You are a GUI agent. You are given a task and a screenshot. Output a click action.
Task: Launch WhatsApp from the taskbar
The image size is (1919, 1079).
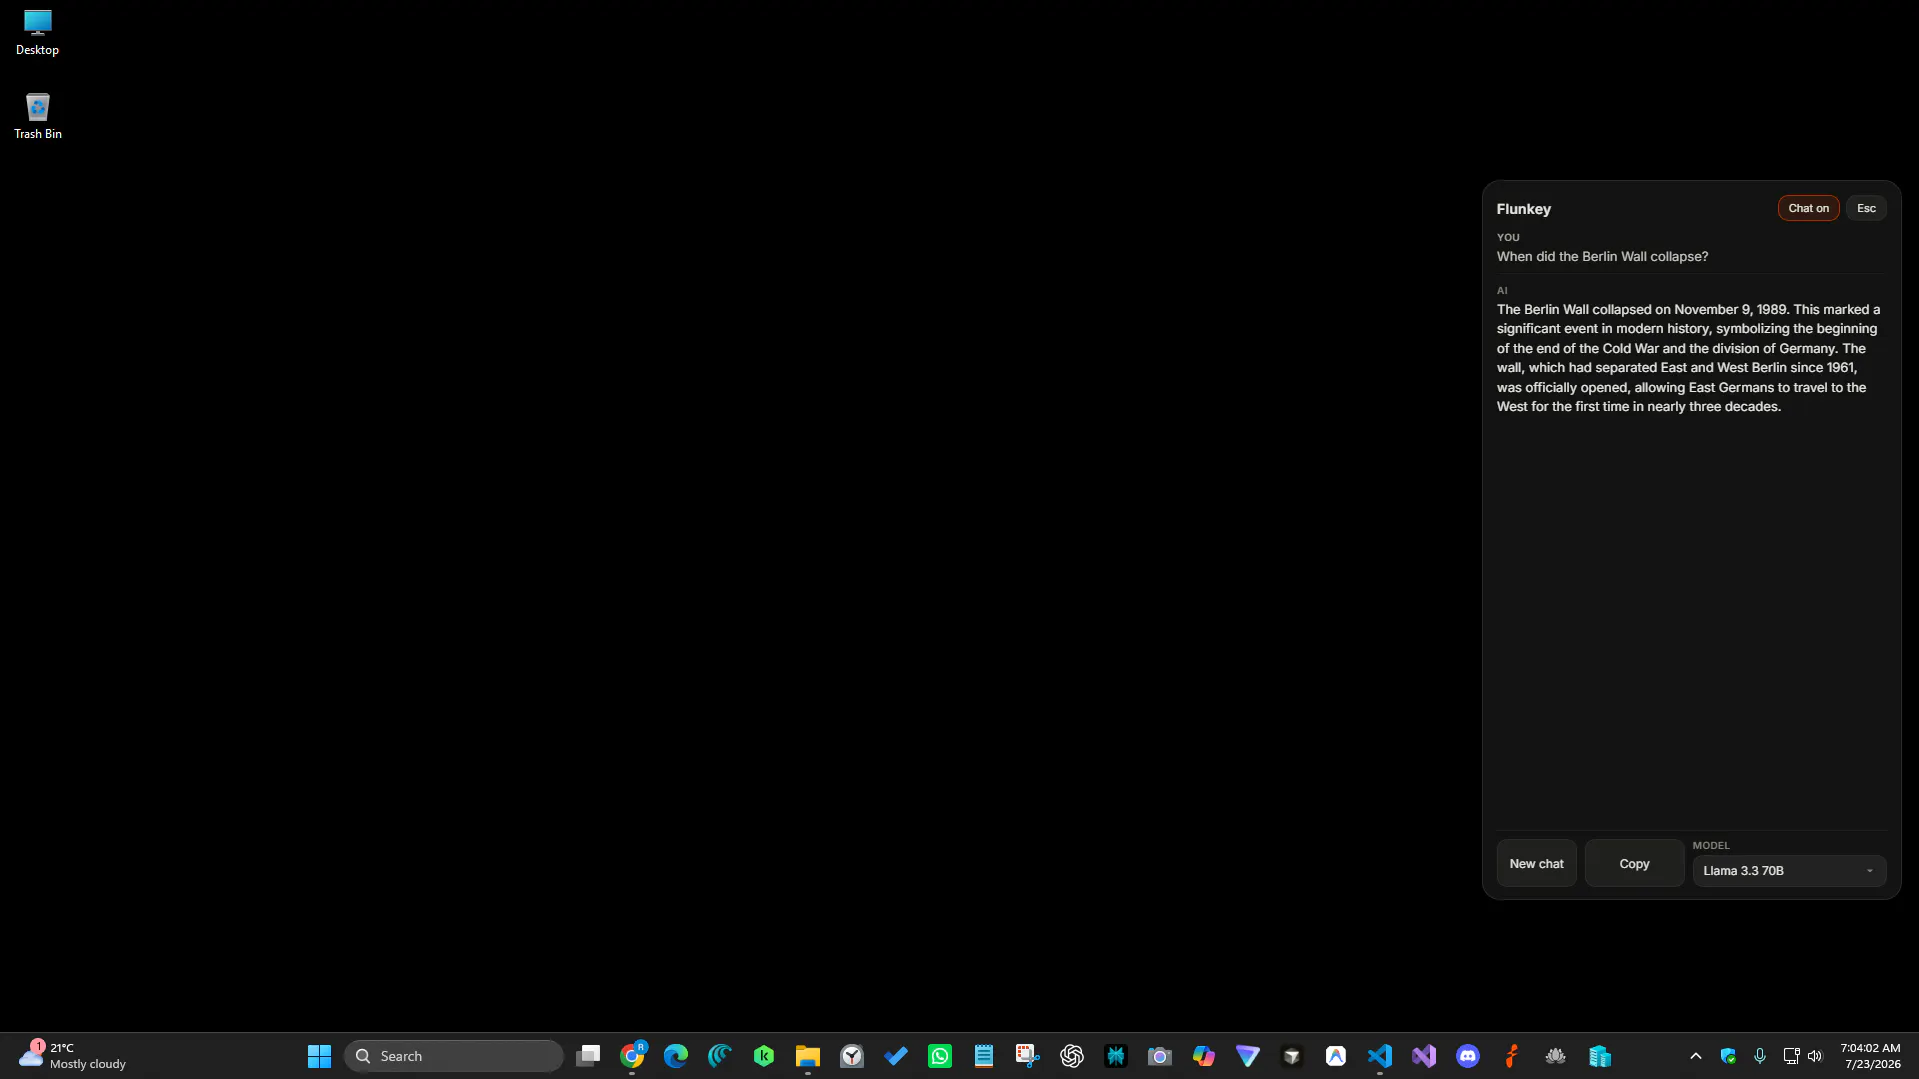tap(940, 1056)
